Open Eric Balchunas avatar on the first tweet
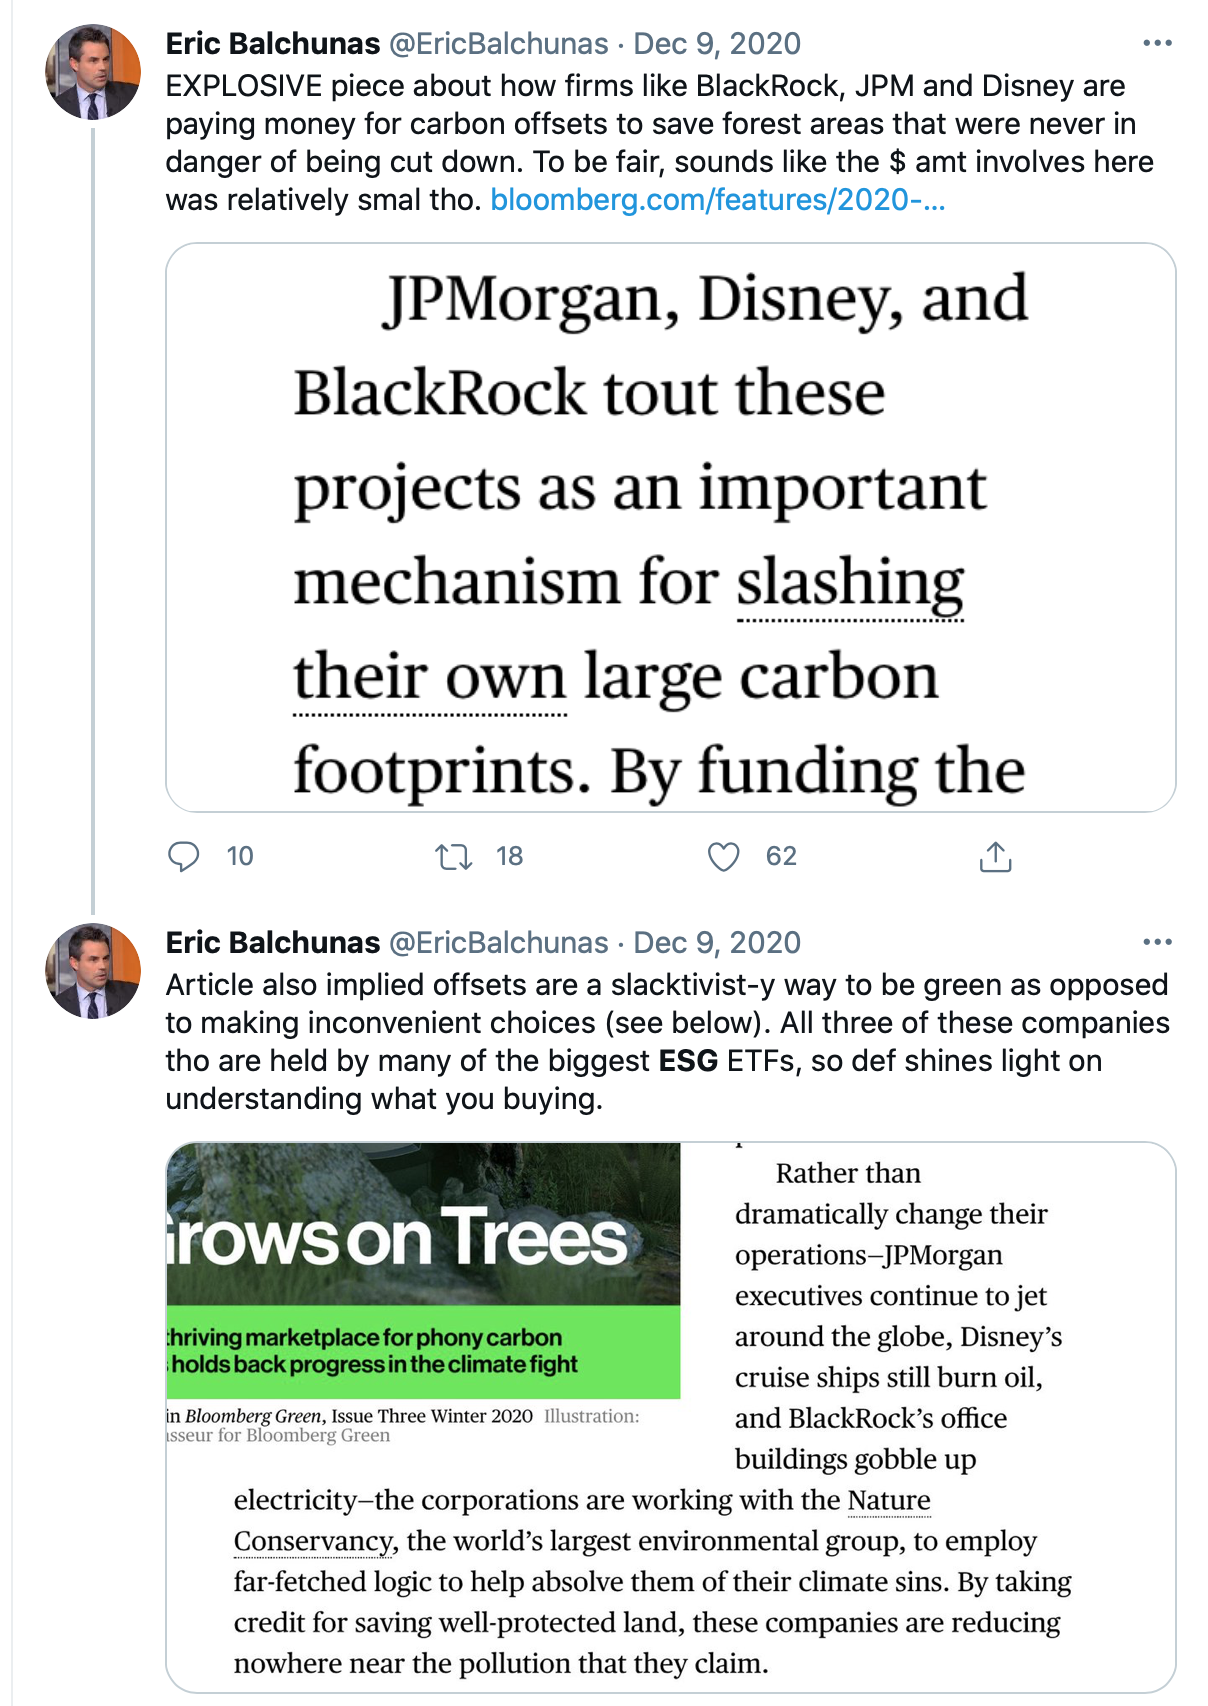The width and height of the screenshot is (1208, 1706). coord(93,72)
